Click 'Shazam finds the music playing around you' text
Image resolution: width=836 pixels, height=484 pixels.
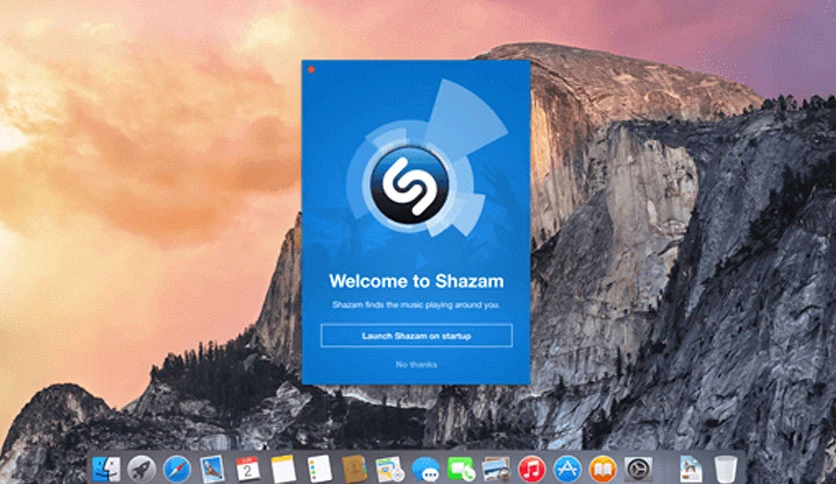click(416, 305)
